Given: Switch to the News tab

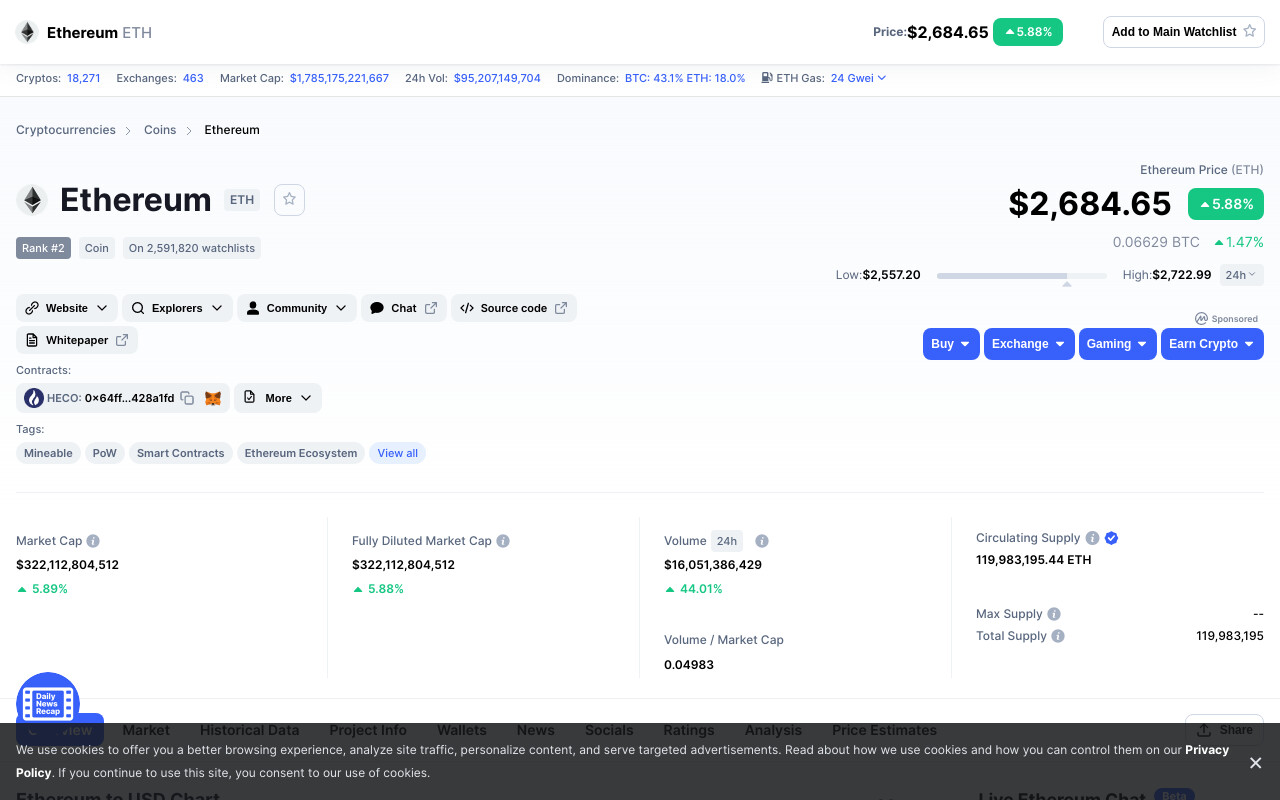Looking at the screenshot, I should [x=536, y=730].
